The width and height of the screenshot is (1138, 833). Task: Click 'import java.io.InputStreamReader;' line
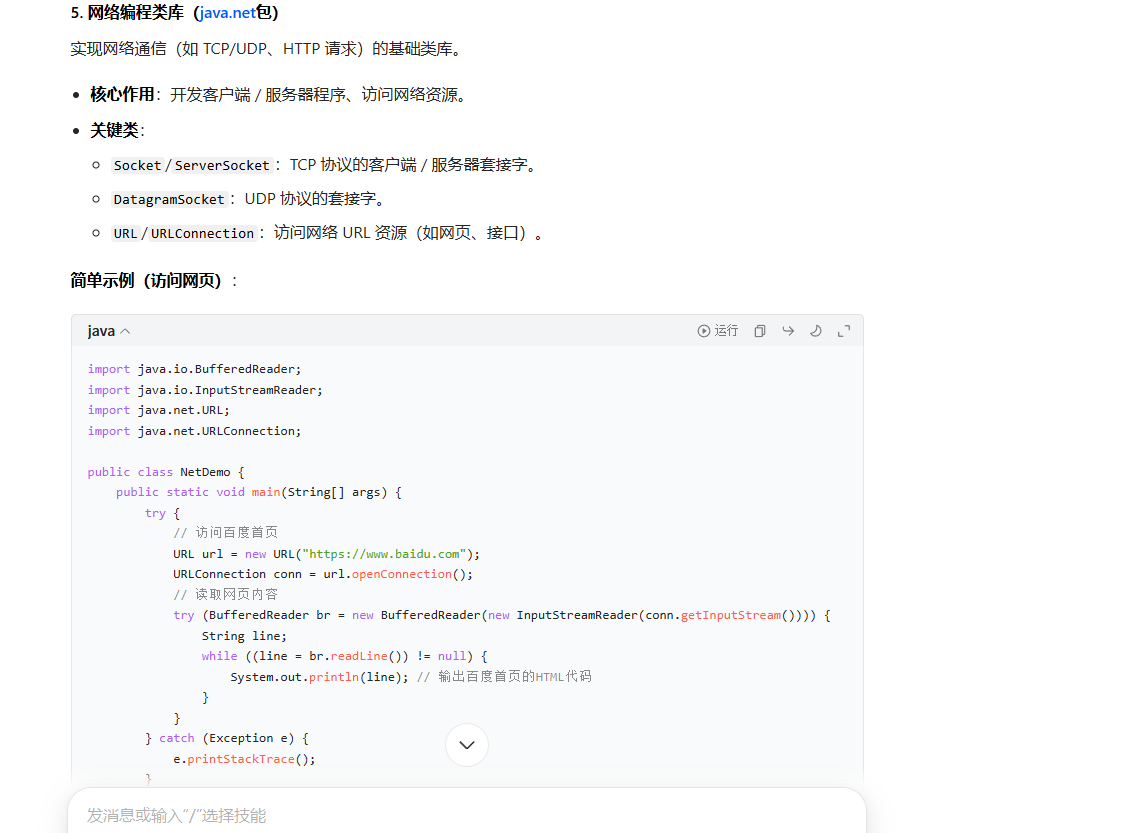tap(205, 390)
